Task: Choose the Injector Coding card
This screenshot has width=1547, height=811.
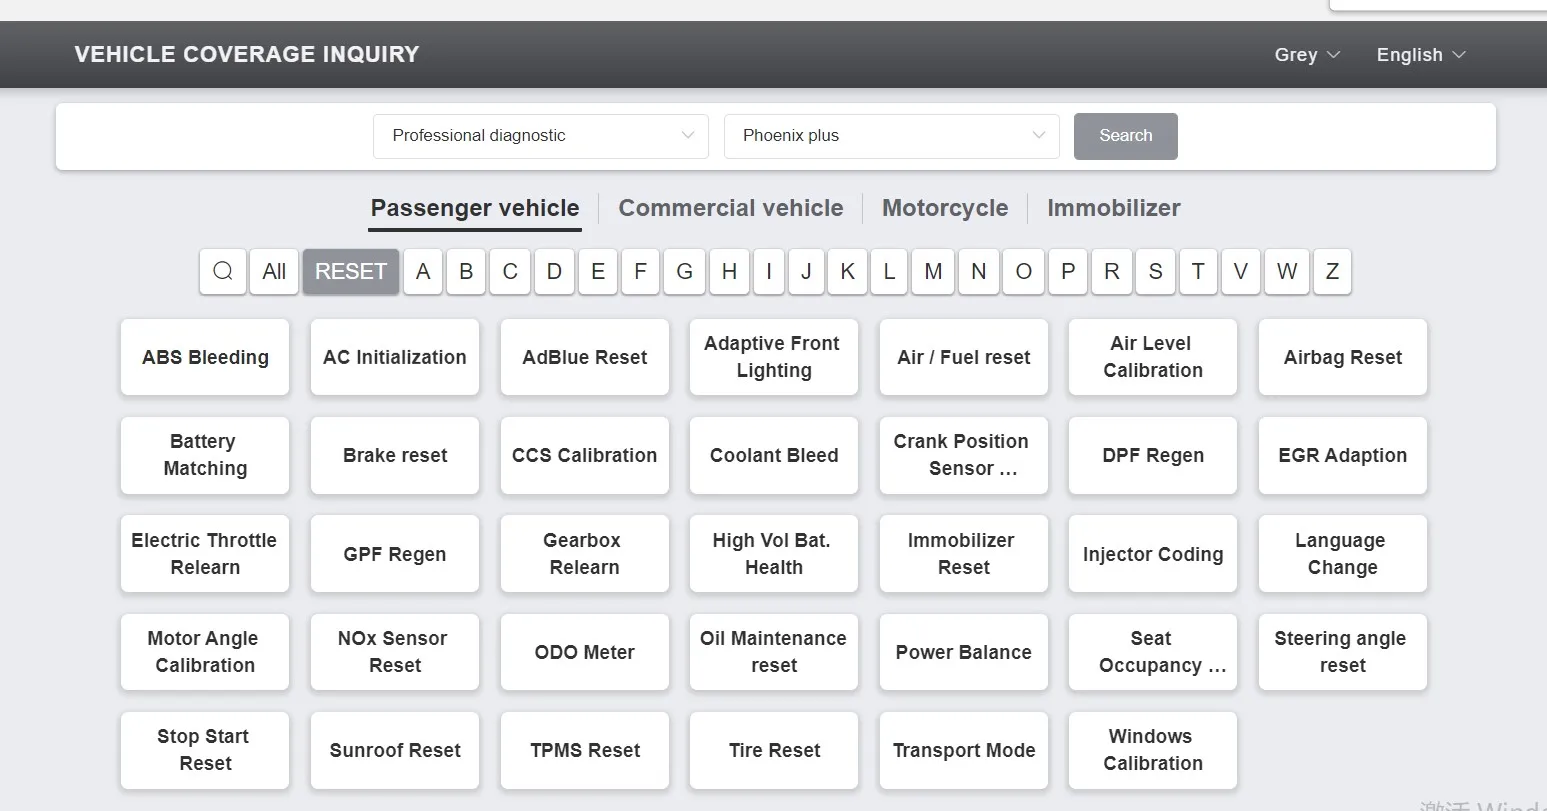Action: coord(1153,554)
